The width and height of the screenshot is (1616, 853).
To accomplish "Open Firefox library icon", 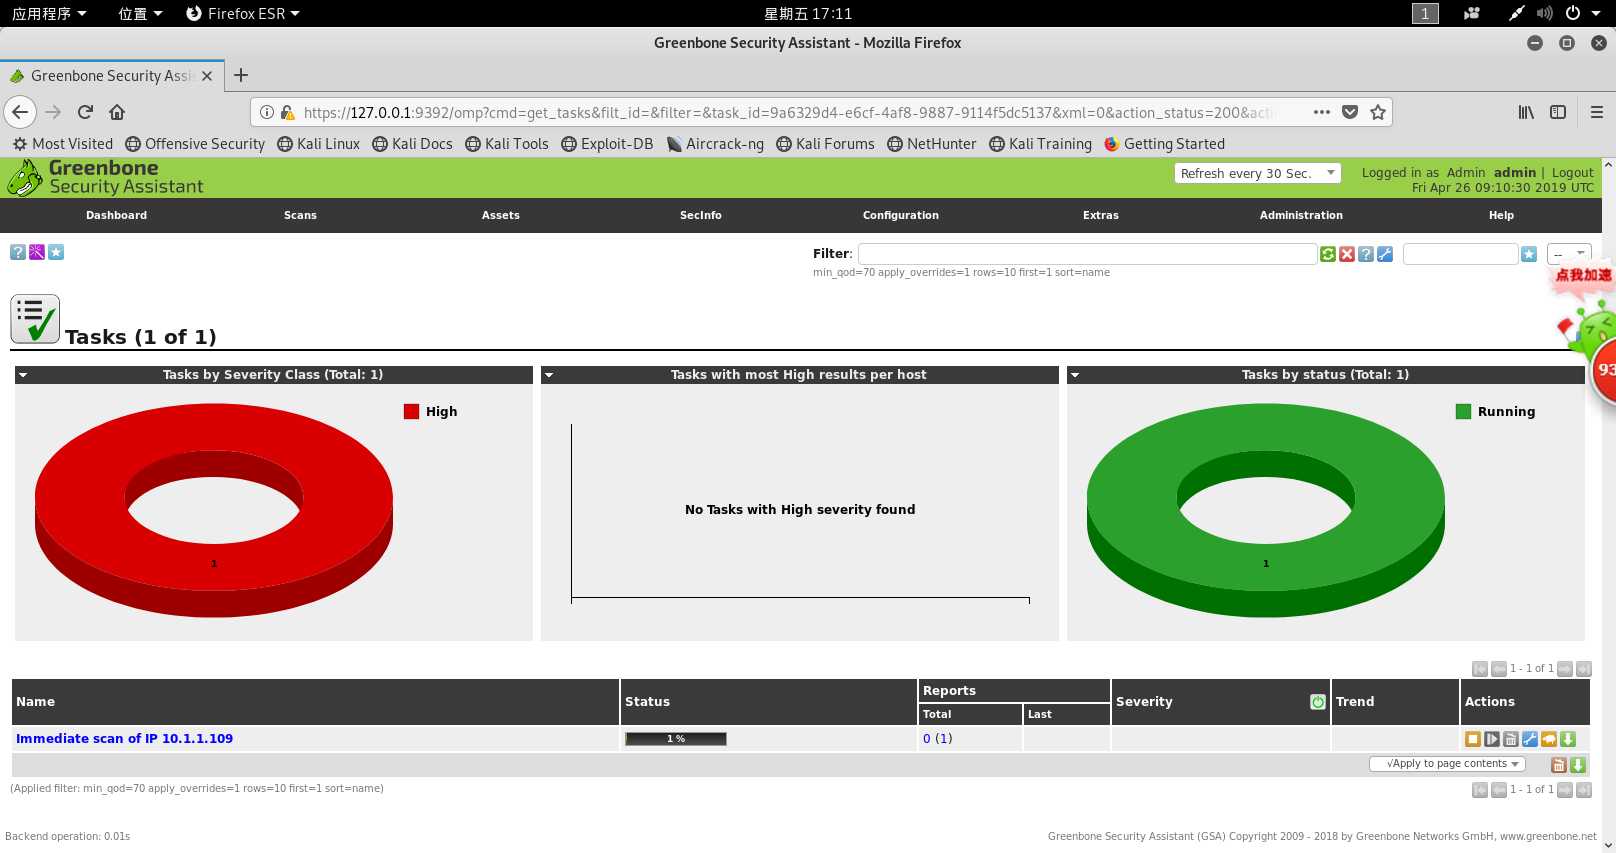I will coord(1526,112).
